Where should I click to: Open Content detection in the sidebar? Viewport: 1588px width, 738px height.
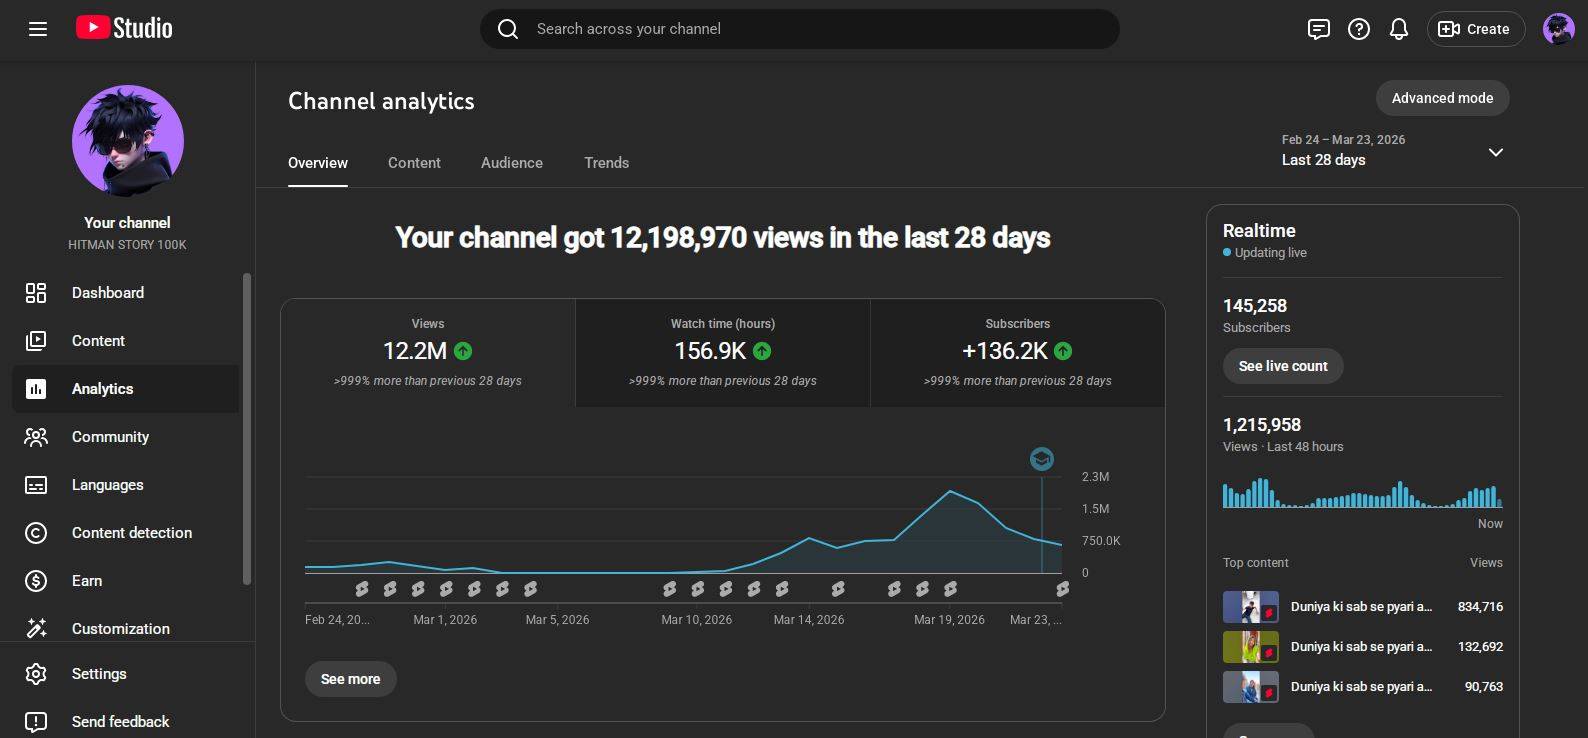[x=131, y=533]
